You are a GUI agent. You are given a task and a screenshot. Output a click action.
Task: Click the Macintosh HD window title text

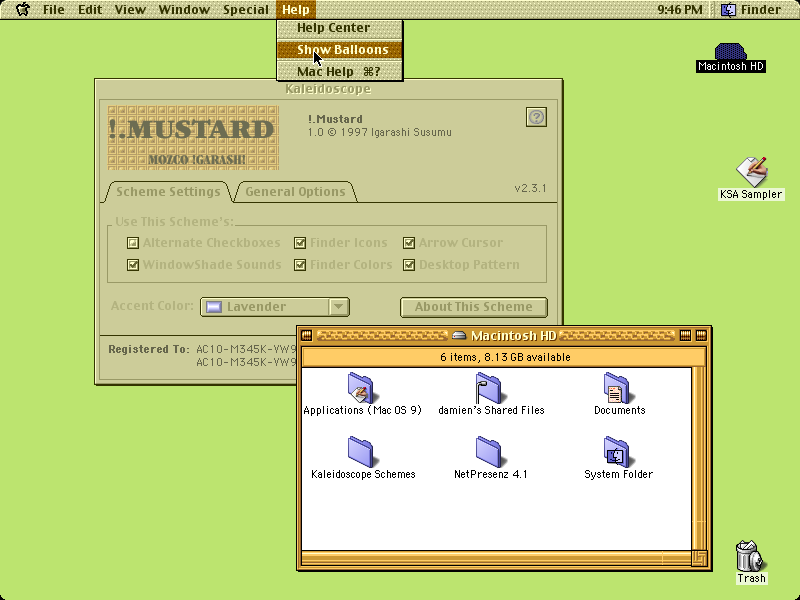click(x=513, y=336)
